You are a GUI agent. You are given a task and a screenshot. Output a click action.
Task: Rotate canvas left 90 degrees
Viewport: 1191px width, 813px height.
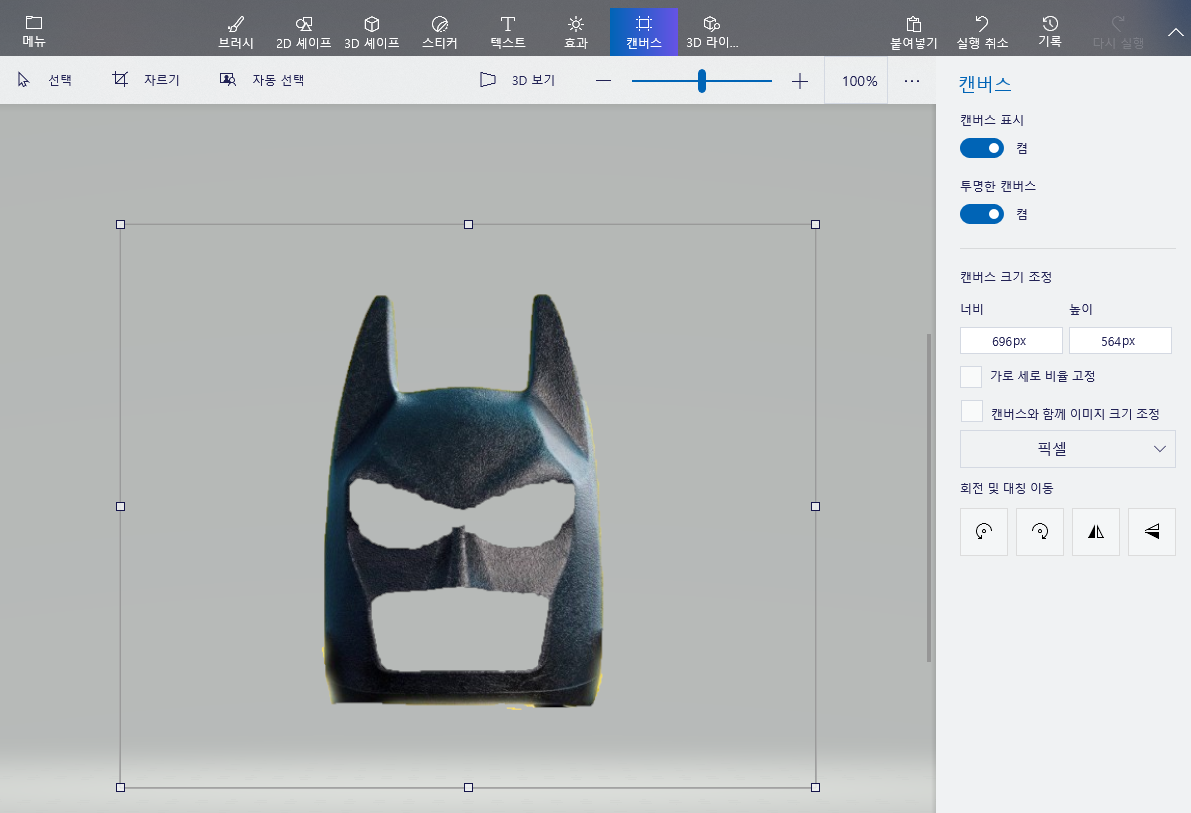pos(983,532)
